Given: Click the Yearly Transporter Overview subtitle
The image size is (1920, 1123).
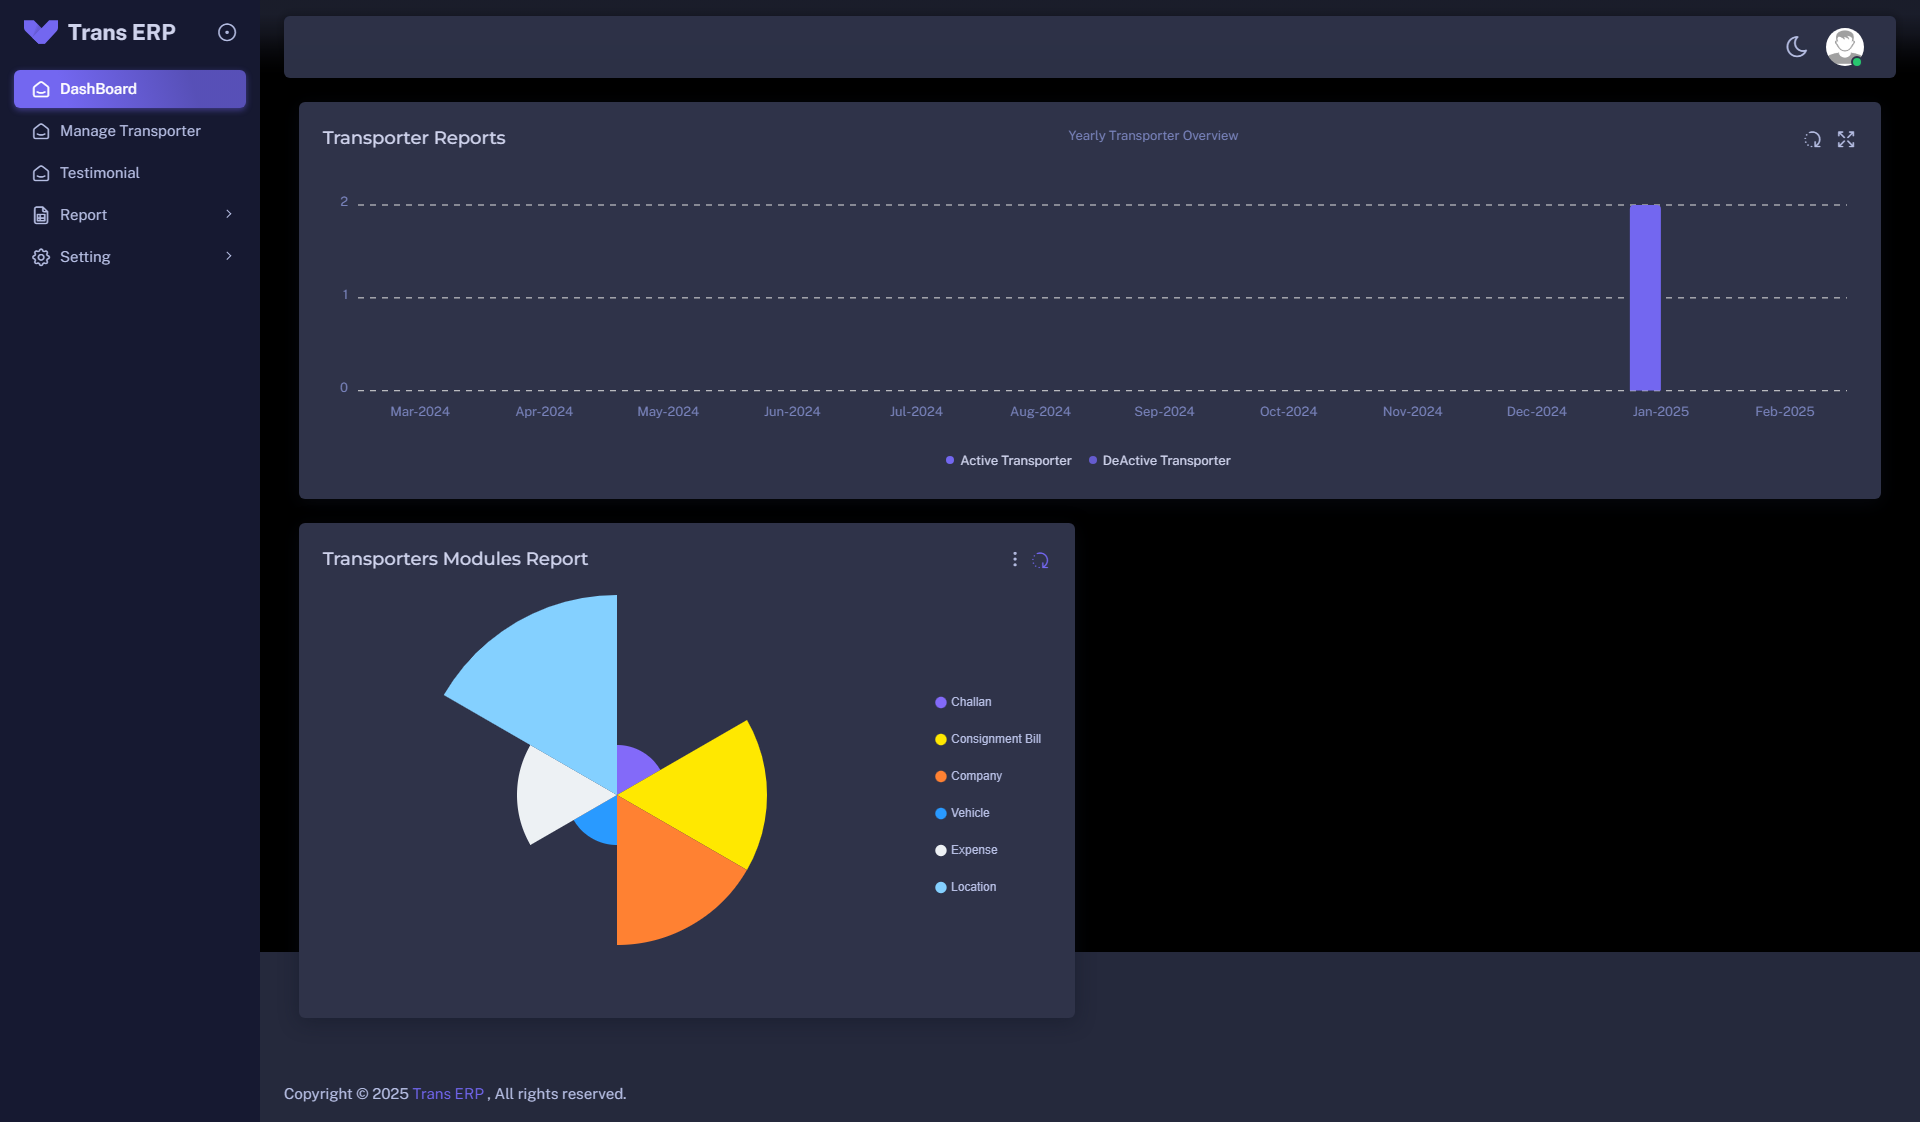Looking at the screenshot, I should point(1153,136).
